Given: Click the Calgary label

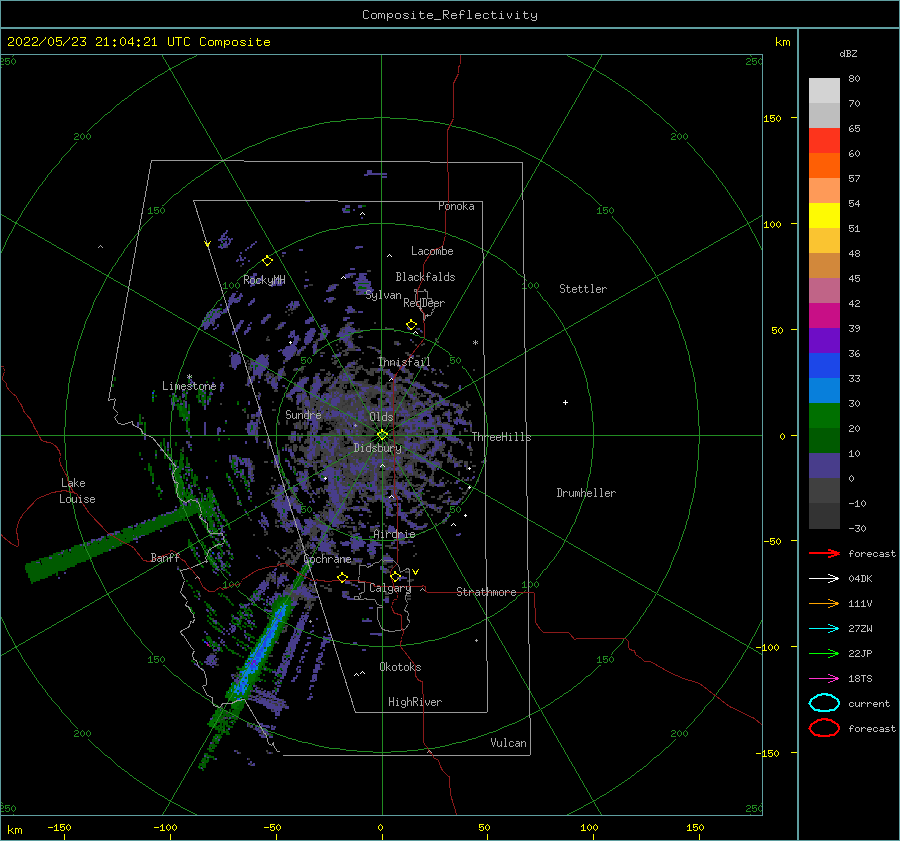Looking at the screenshot, I should point(390,588).
